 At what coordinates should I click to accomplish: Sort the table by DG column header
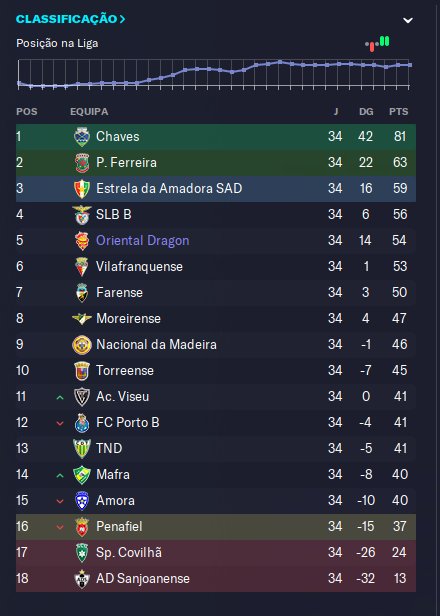(x=366, y=112)
